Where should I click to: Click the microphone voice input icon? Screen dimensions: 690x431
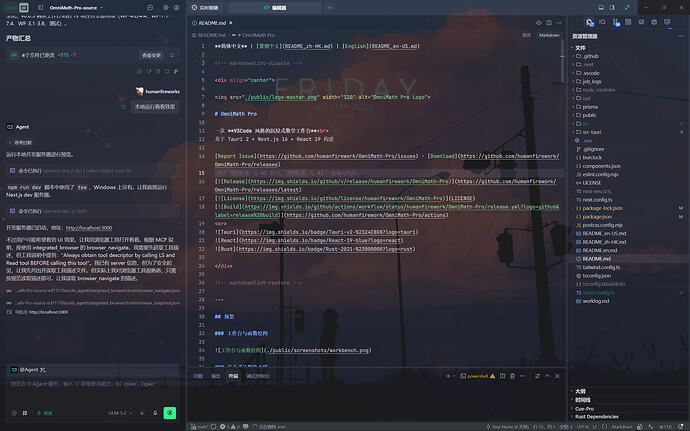pos(155,413)
